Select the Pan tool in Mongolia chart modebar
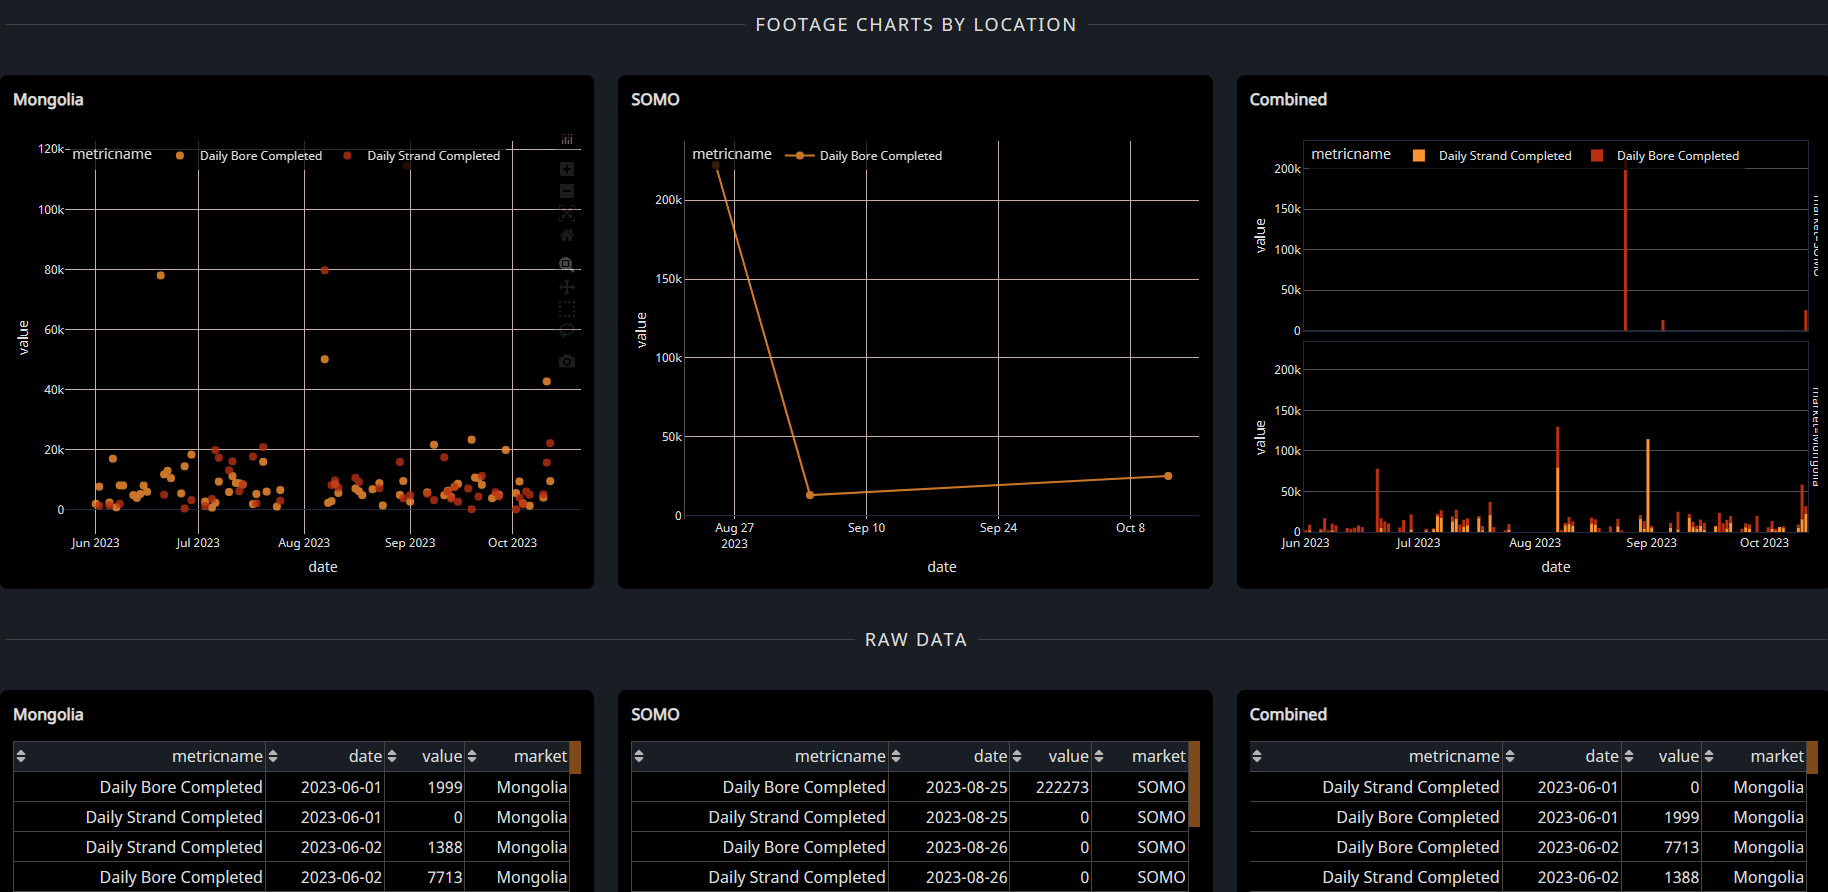The image size is (1828, 892). [x=567, y=287]
